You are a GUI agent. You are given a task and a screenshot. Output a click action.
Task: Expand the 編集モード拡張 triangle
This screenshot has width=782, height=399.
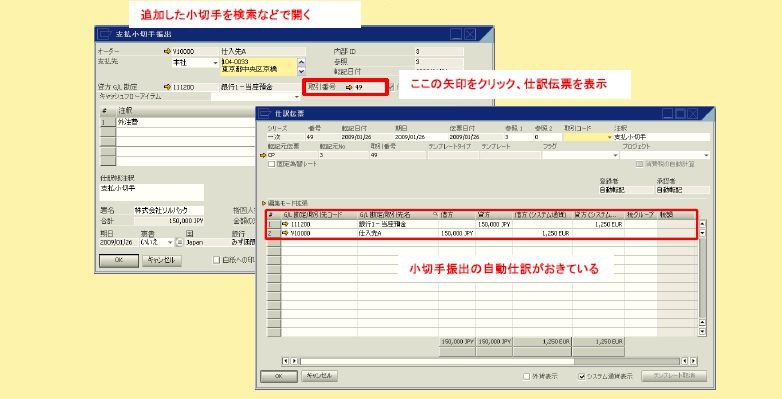(x=264, y=203)
